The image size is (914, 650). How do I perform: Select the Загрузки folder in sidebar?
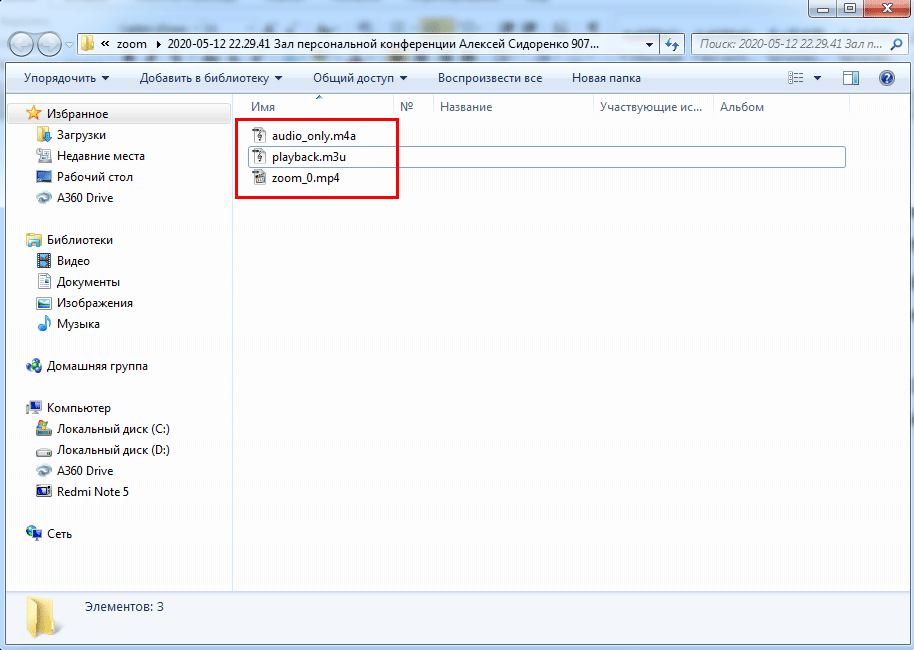tap(81, 135)
